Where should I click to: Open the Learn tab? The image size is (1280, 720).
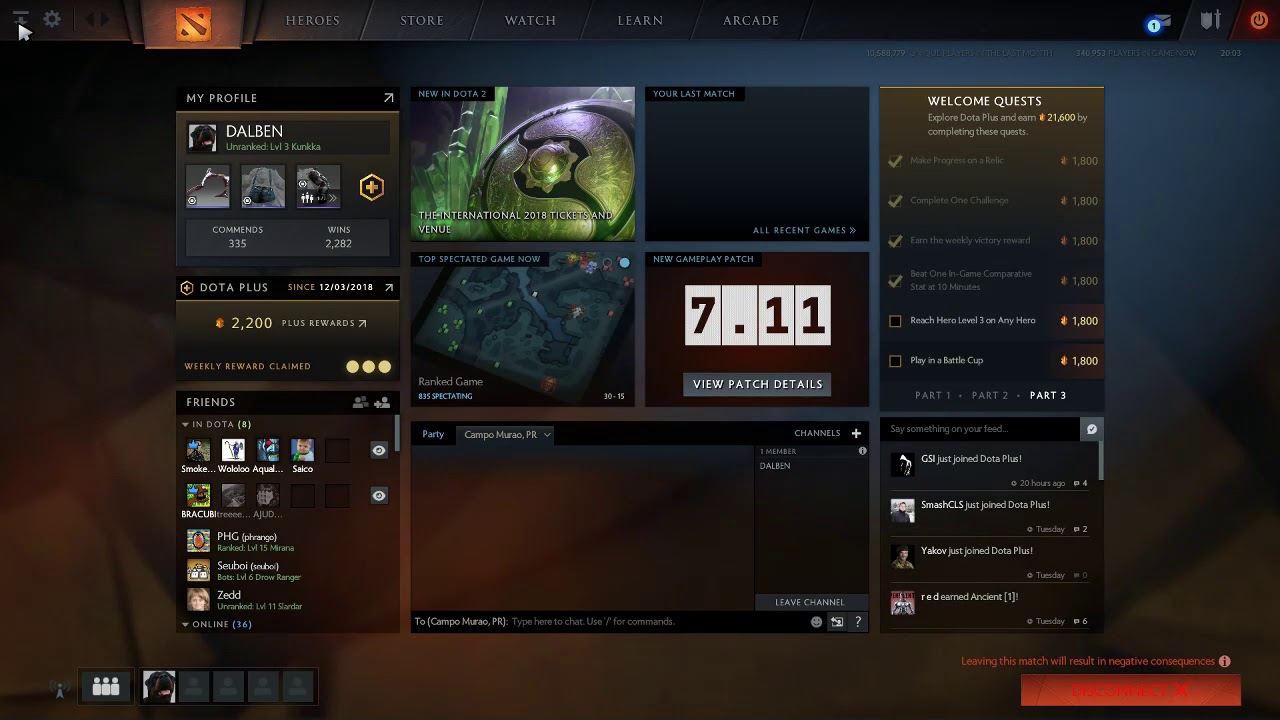point(640,20)
